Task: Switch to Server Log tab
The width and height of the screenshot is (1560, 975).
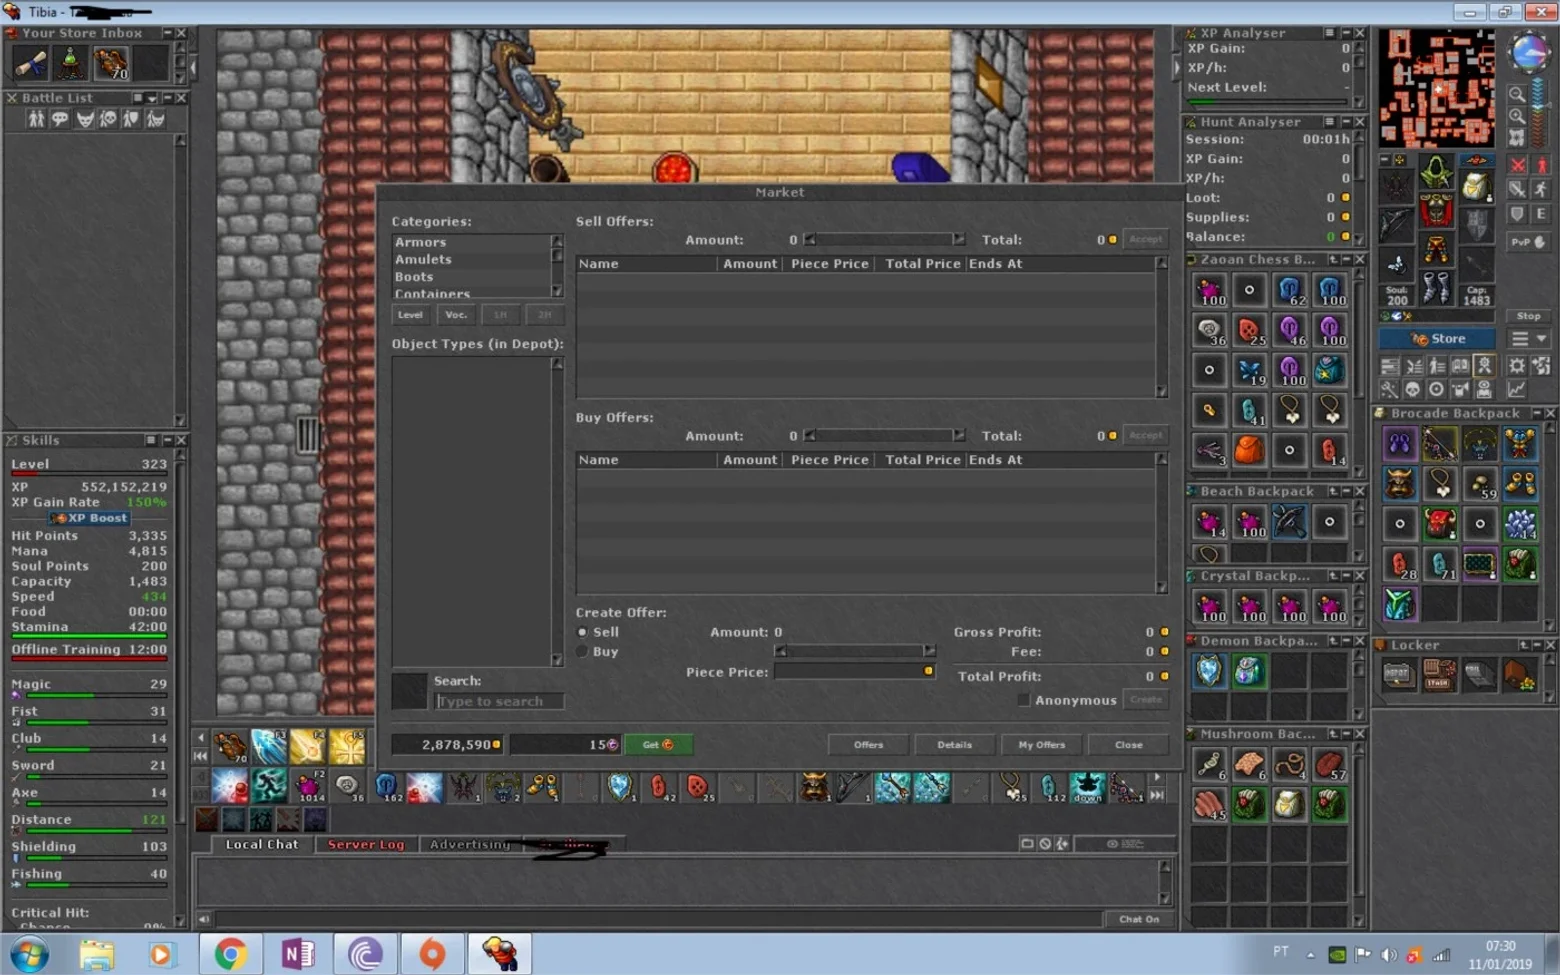Action: 366,845
